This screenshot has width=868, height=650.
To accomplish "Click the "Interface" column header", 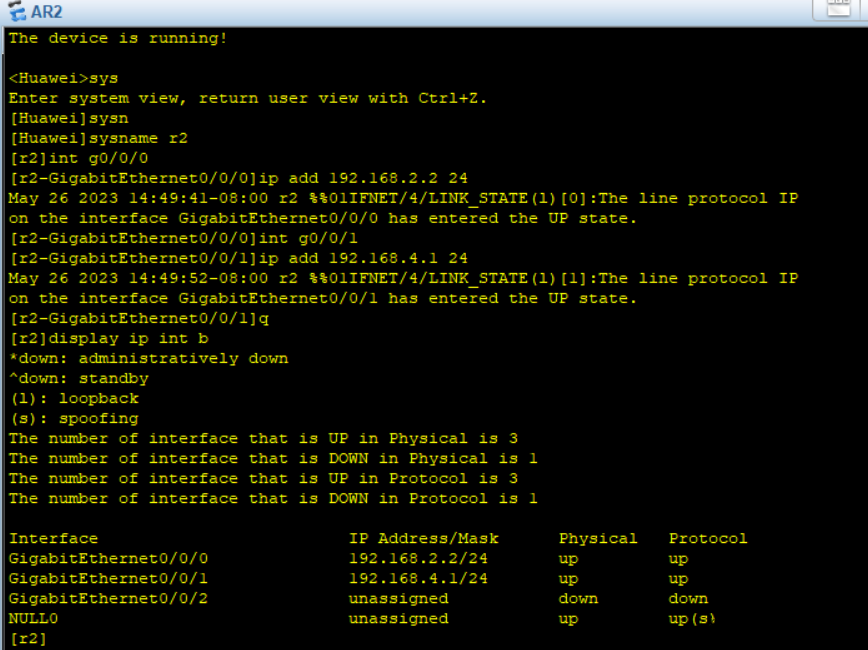I will pos(53,538).
